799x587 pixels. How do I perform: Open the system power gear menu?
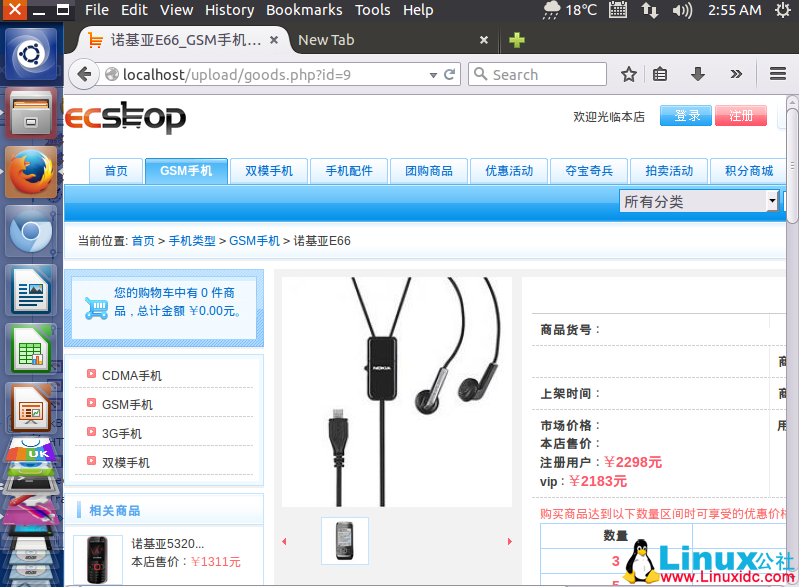[x=783, y=10]
